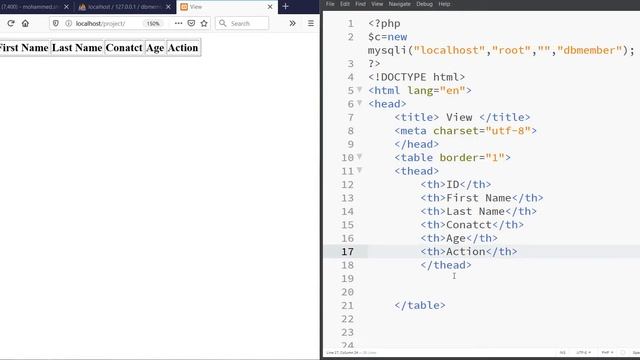Collapse the head fold arrow on line 6
The width and height of the screenshot is (640, 360).
360,103
